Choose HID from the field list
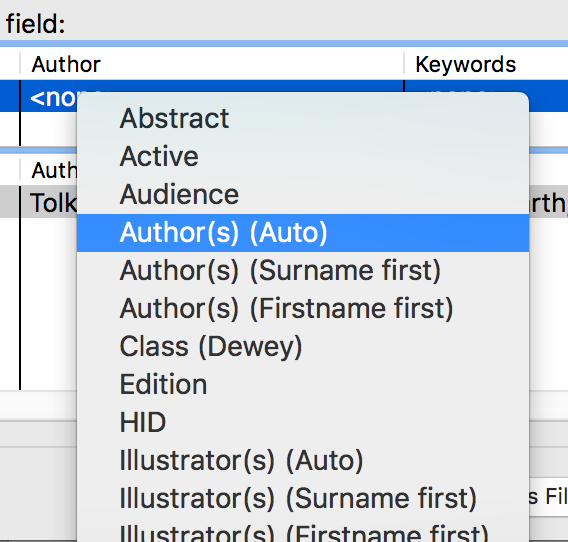Viewport: 568px width, 542px height. 303,423
